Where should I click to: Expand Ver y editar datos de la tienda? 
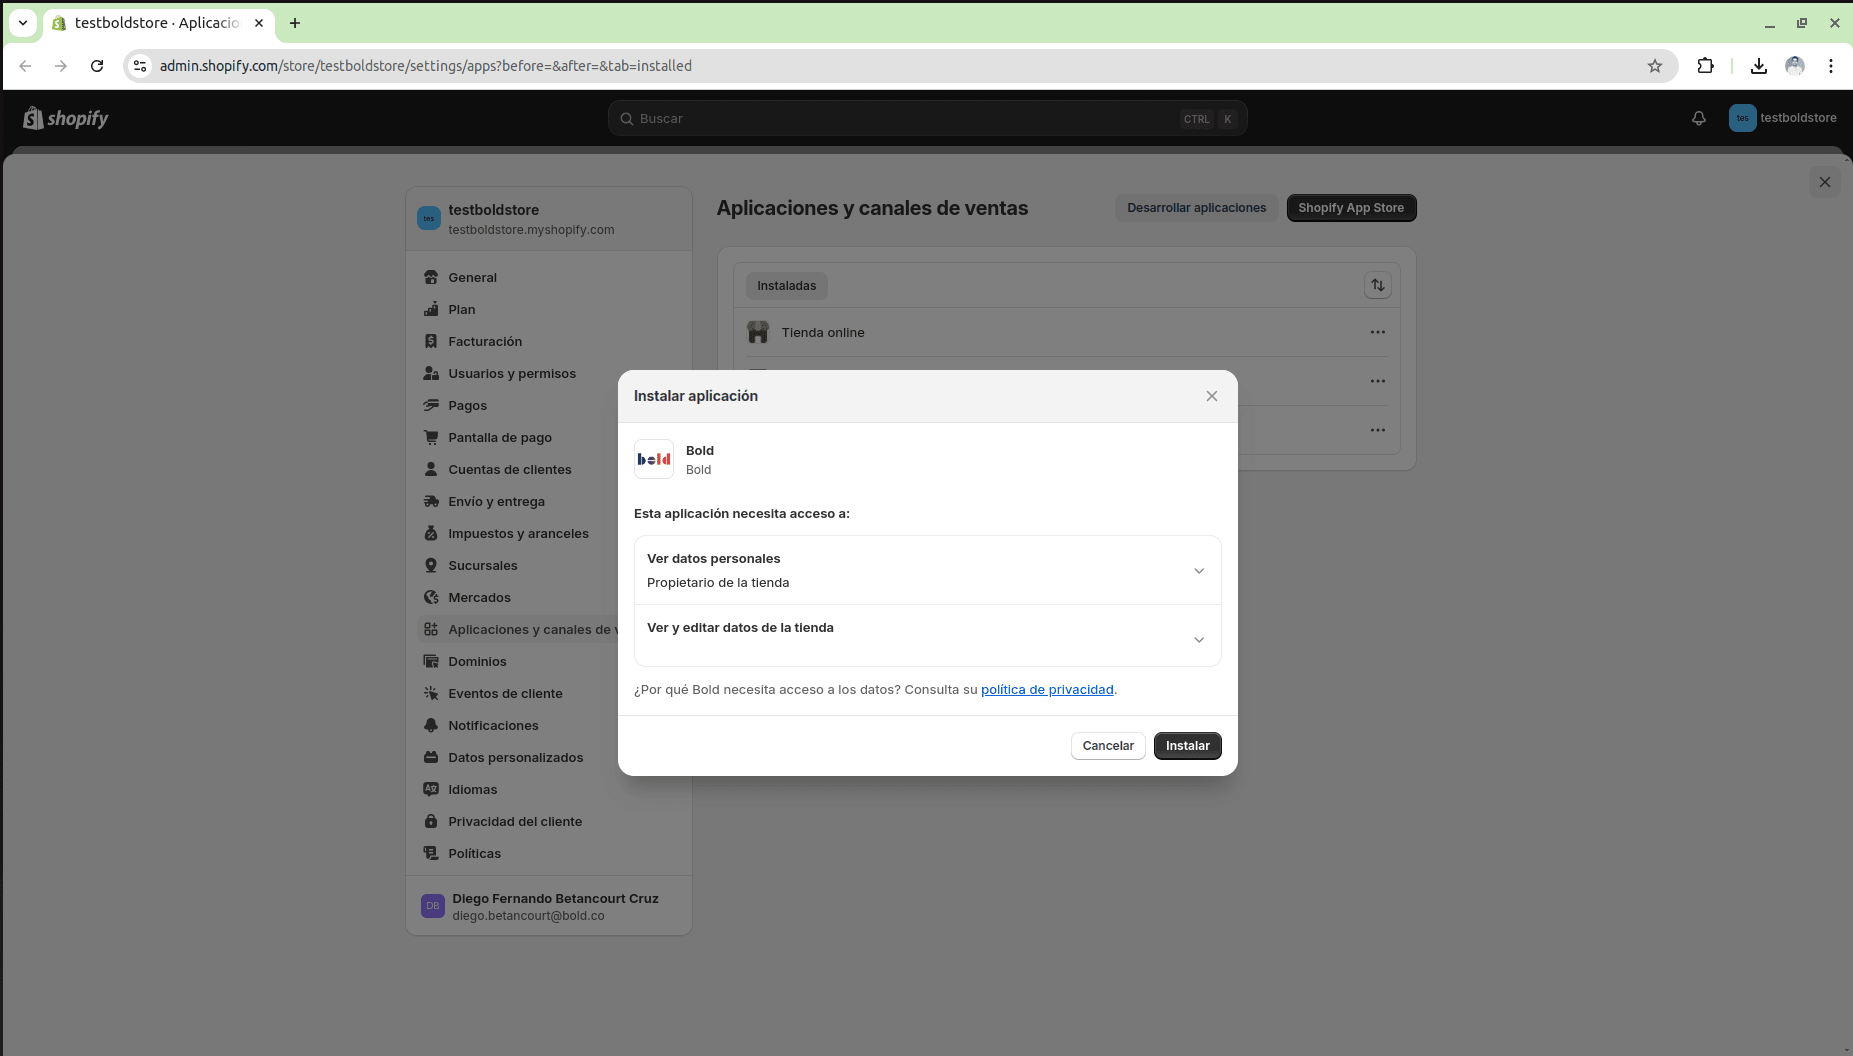pos(927,636)
